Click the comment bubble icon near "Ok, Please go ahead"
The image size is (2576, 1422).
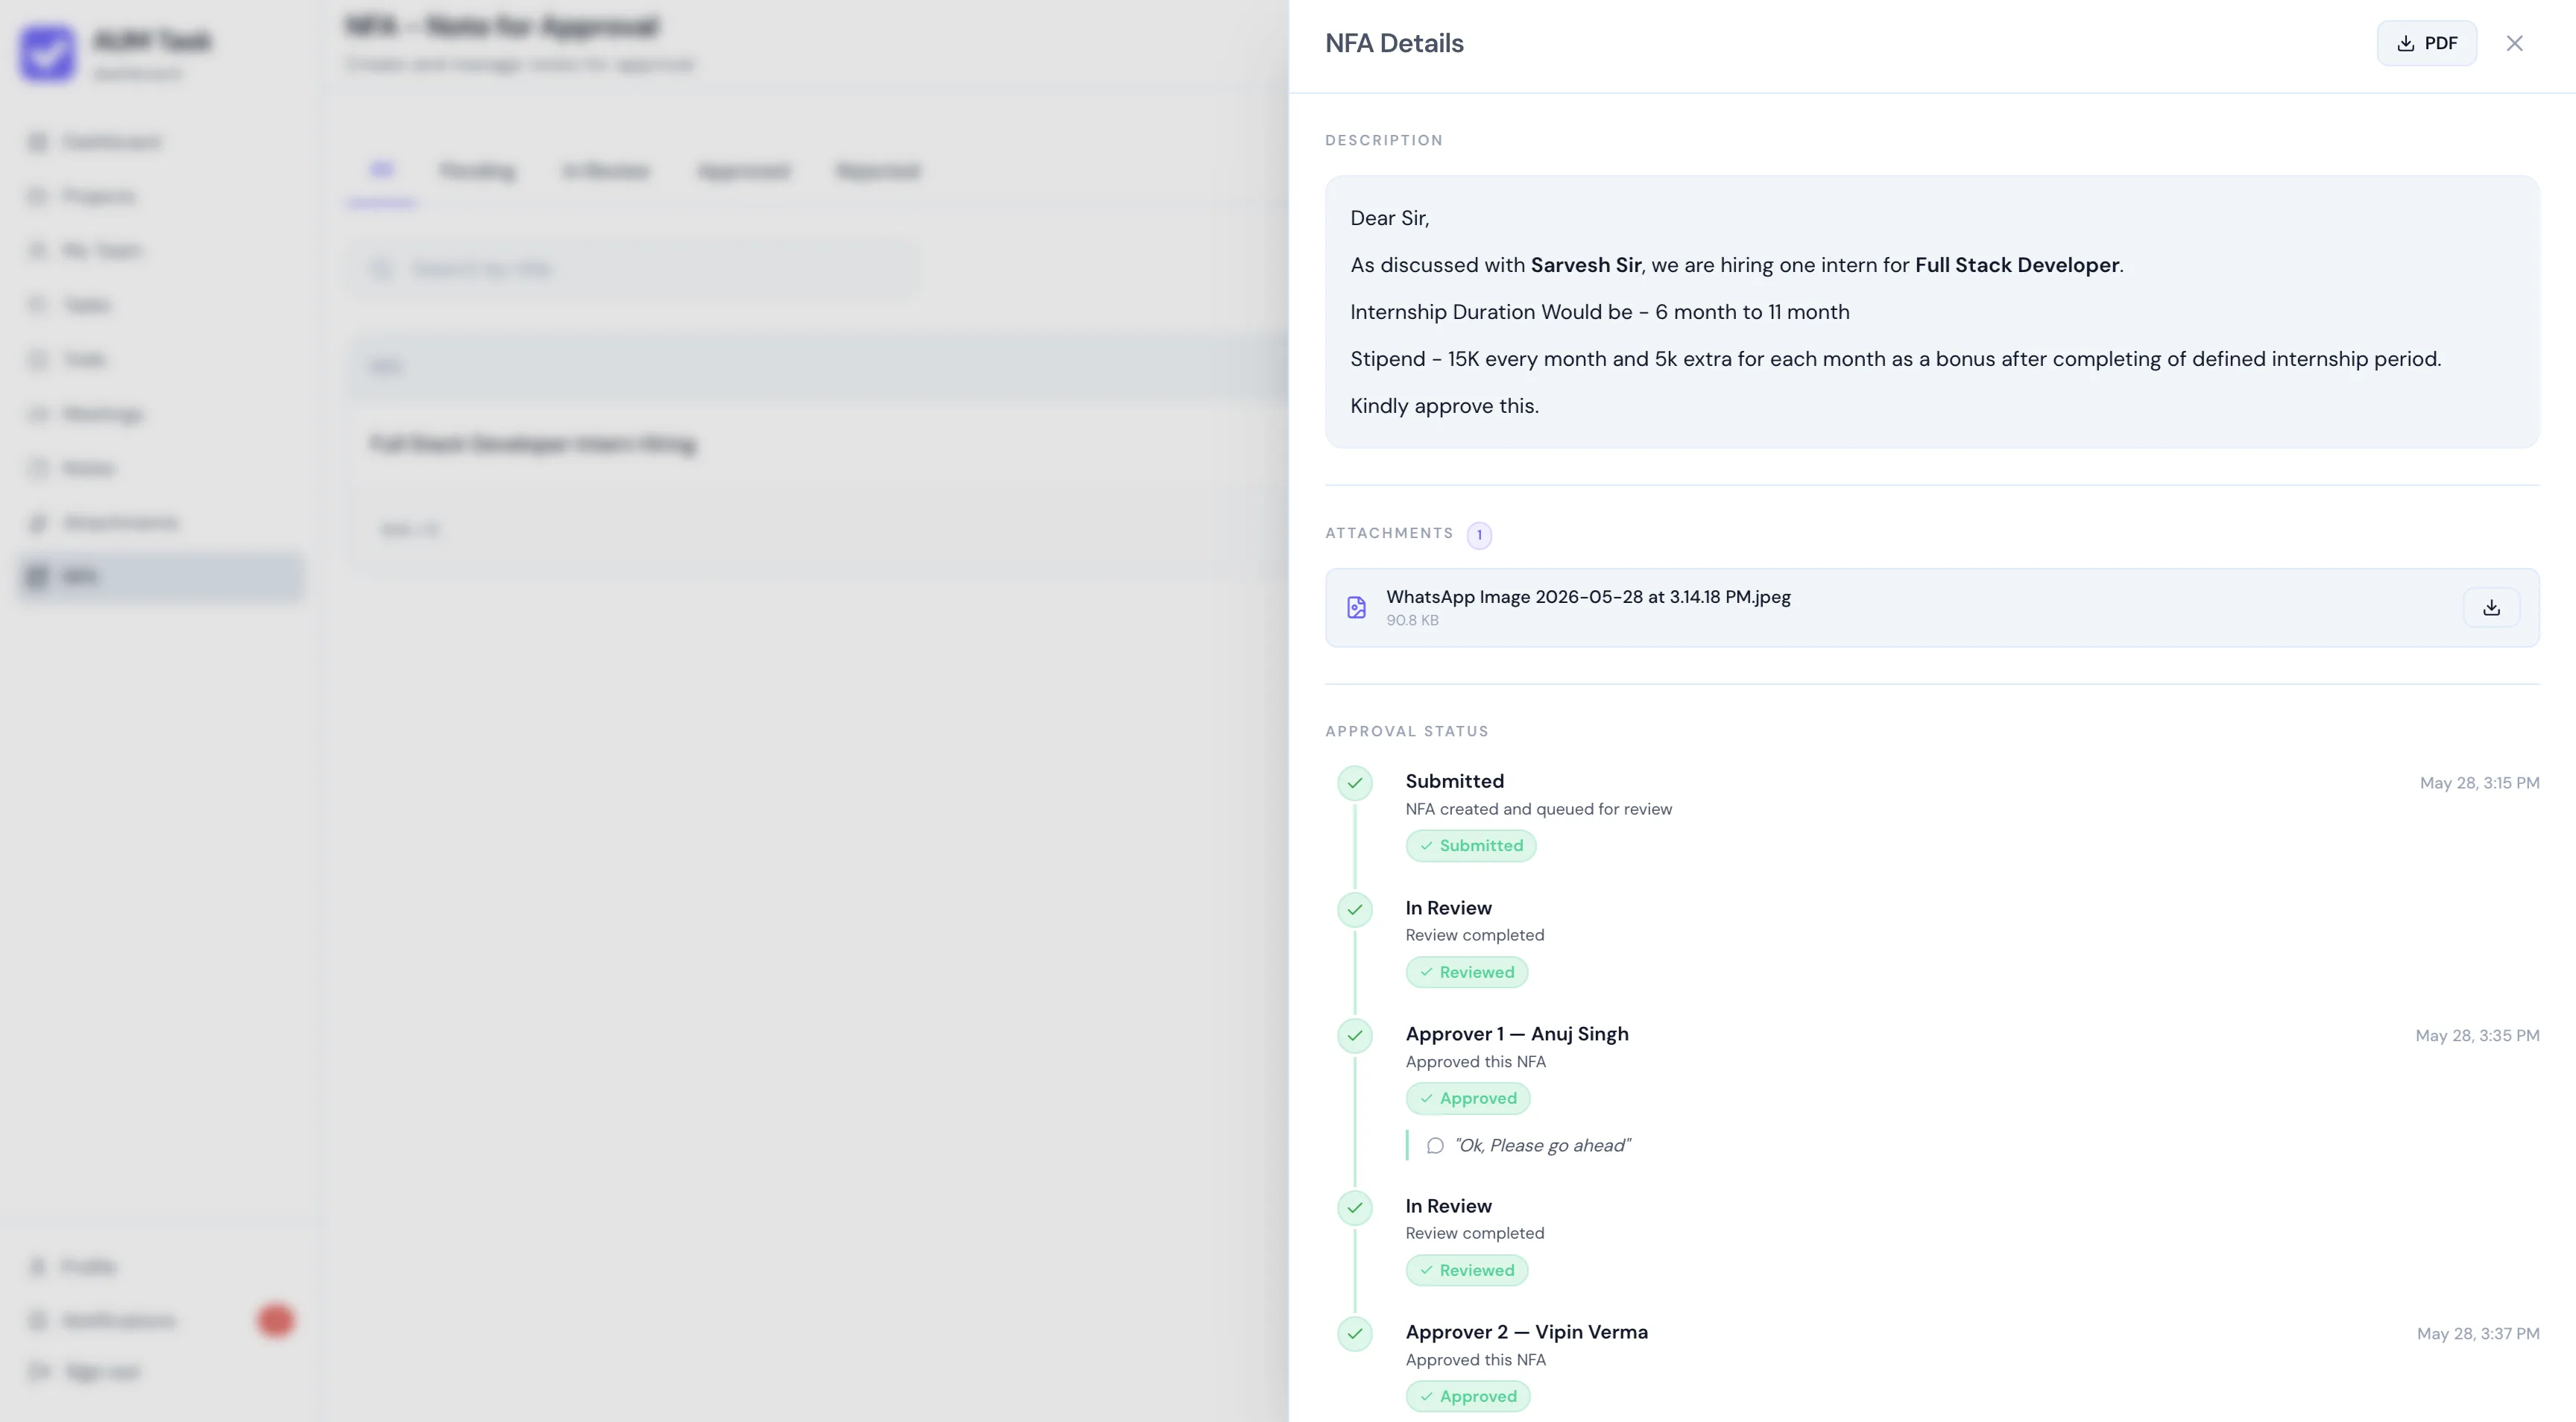(x=1435, y=1146)
